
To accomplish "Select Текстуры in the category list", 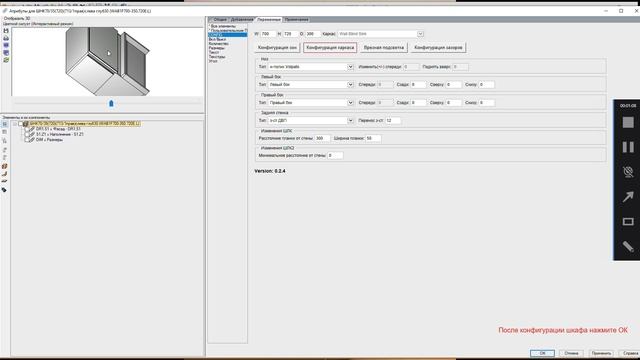I will pos(217,57).
